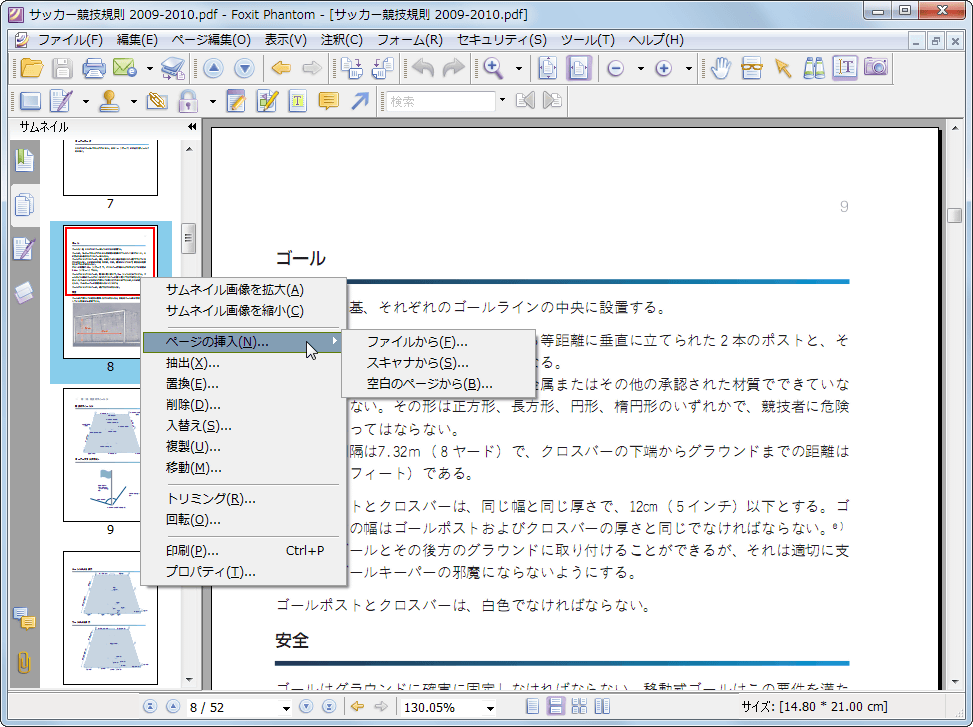
Task: Switch to single page layout view
Action: [532, 706]
